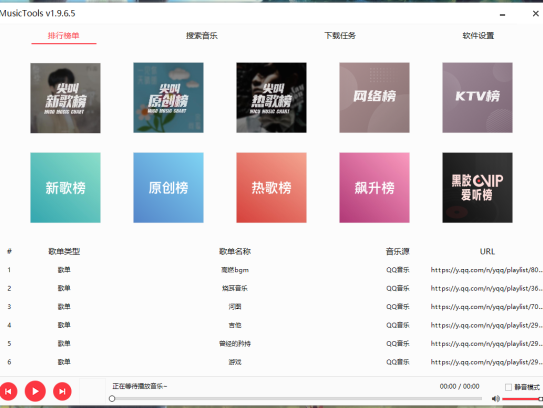
Task: Click the URL ending in playlist/36
Action: click(487, 288)
